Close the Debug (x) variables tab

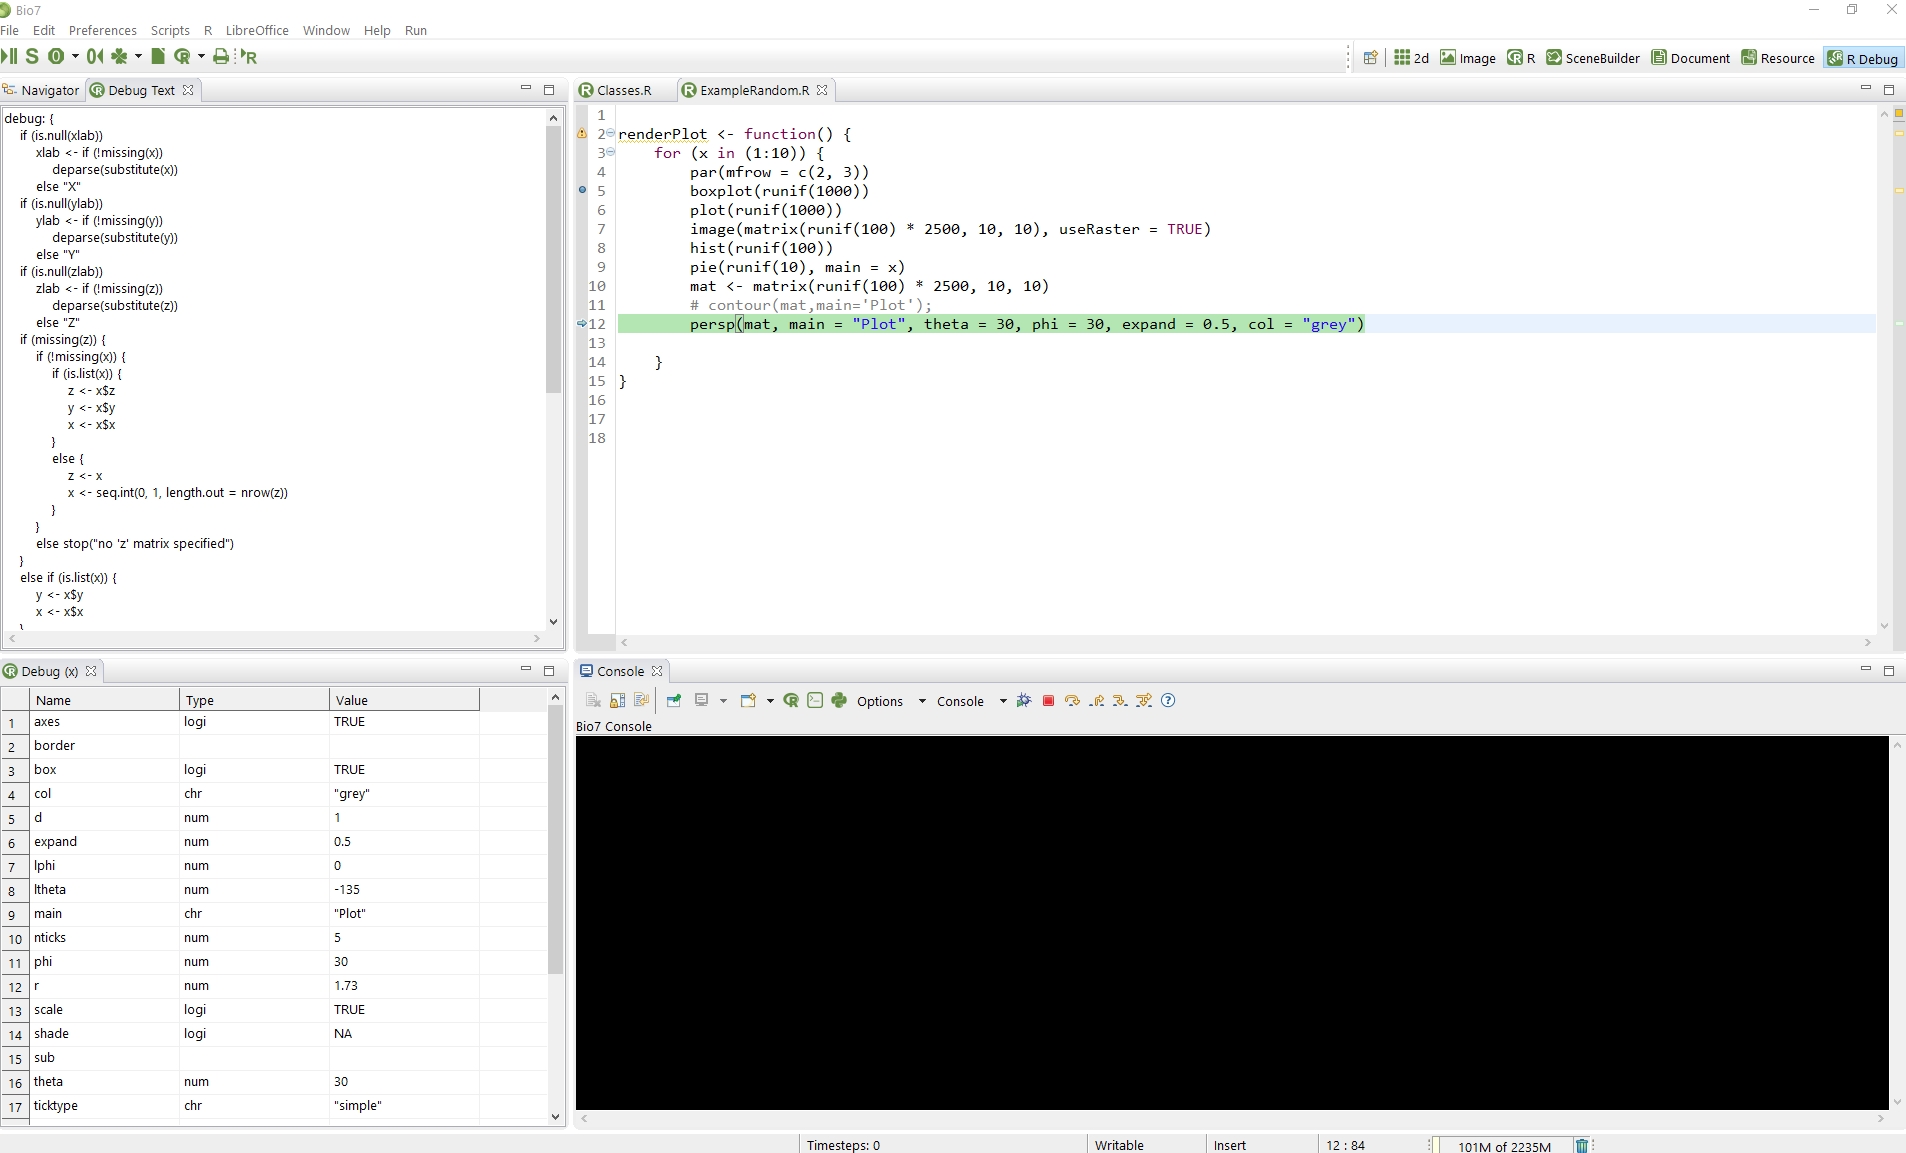(x=91, y=671)
